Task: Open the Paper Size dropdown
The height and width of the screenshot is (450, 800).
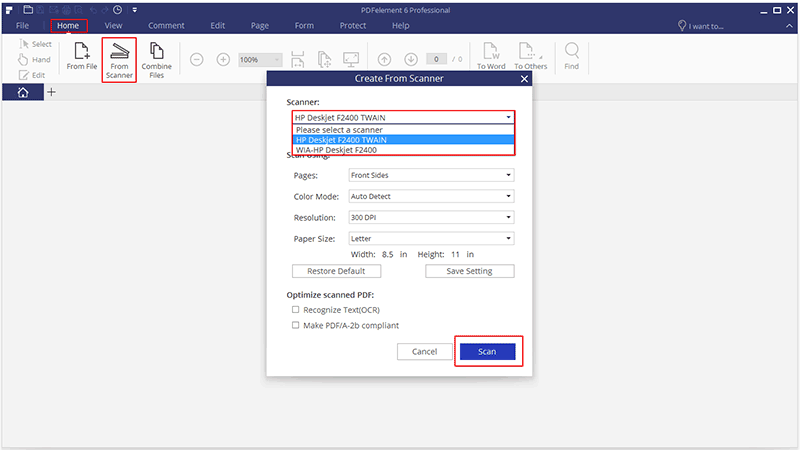Action: point(431,239)
